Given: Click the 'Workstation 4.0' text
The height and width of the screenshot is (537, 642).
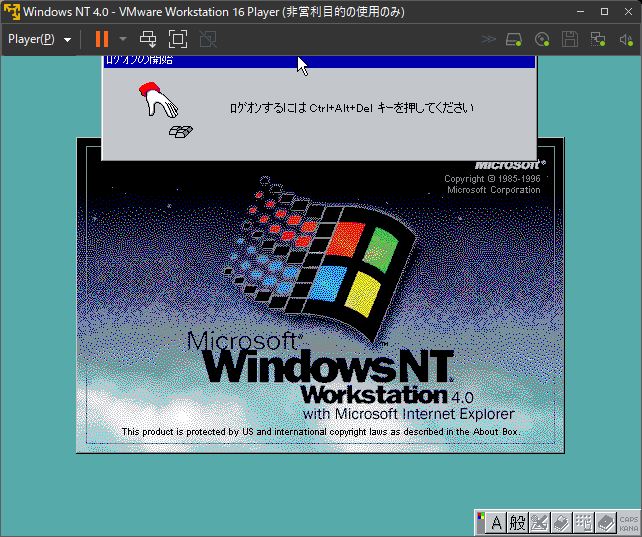Looking at the screenshot, I should coord(387,395).
